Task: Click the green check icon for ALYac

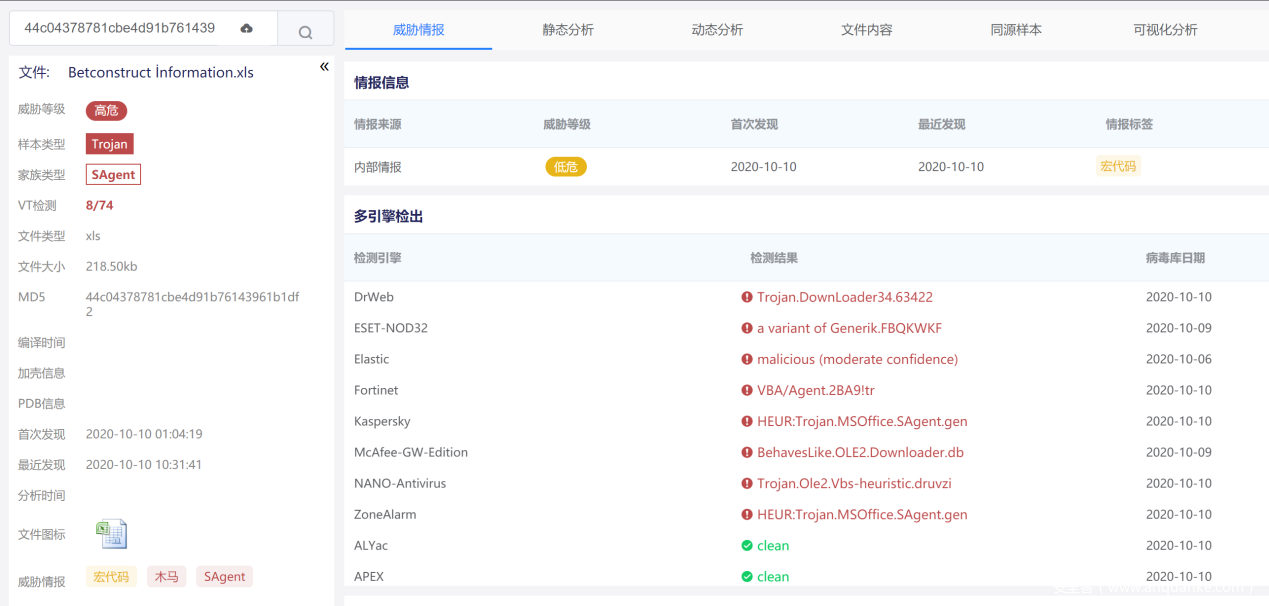Action: (x=746, y=545)
